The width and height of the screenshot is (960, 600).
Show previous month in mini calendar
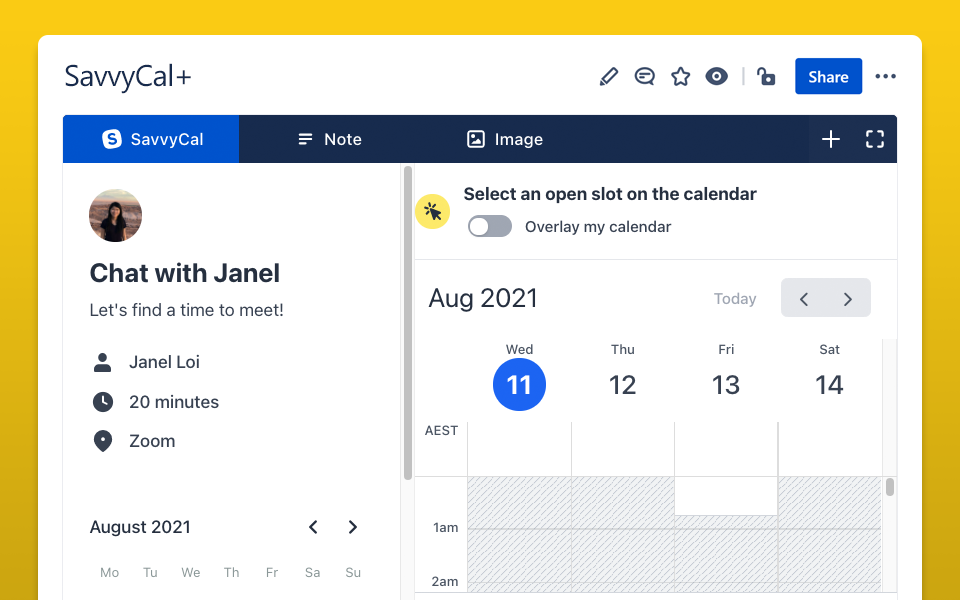click(x=313, y=527)
